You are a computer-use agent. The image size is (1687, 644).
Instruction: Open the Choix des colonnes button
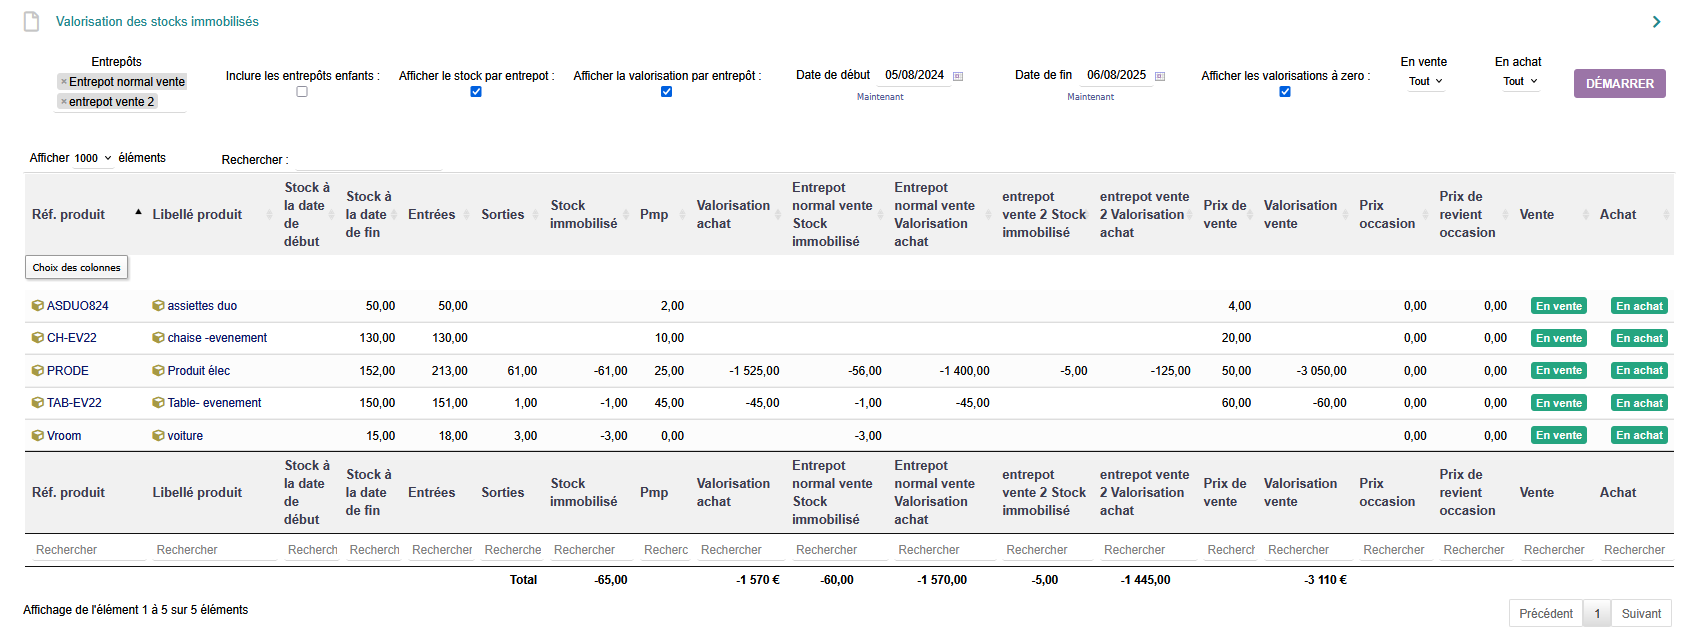[x=76, y=267]
